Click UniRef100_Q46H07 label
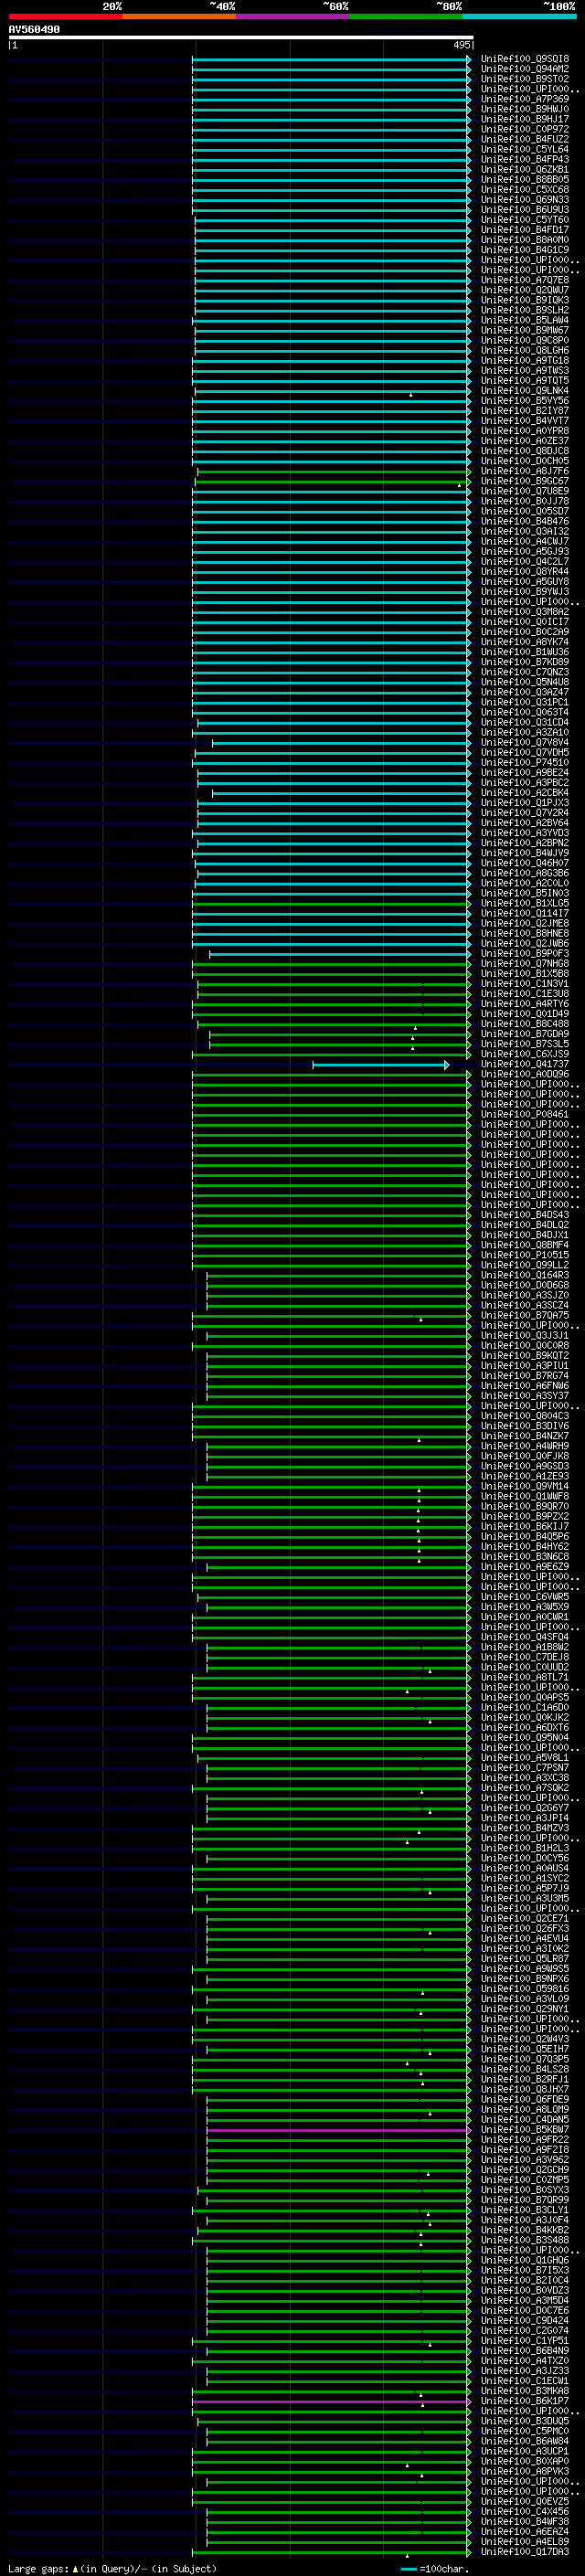585x2576 pixels. [x=525, y=863]
